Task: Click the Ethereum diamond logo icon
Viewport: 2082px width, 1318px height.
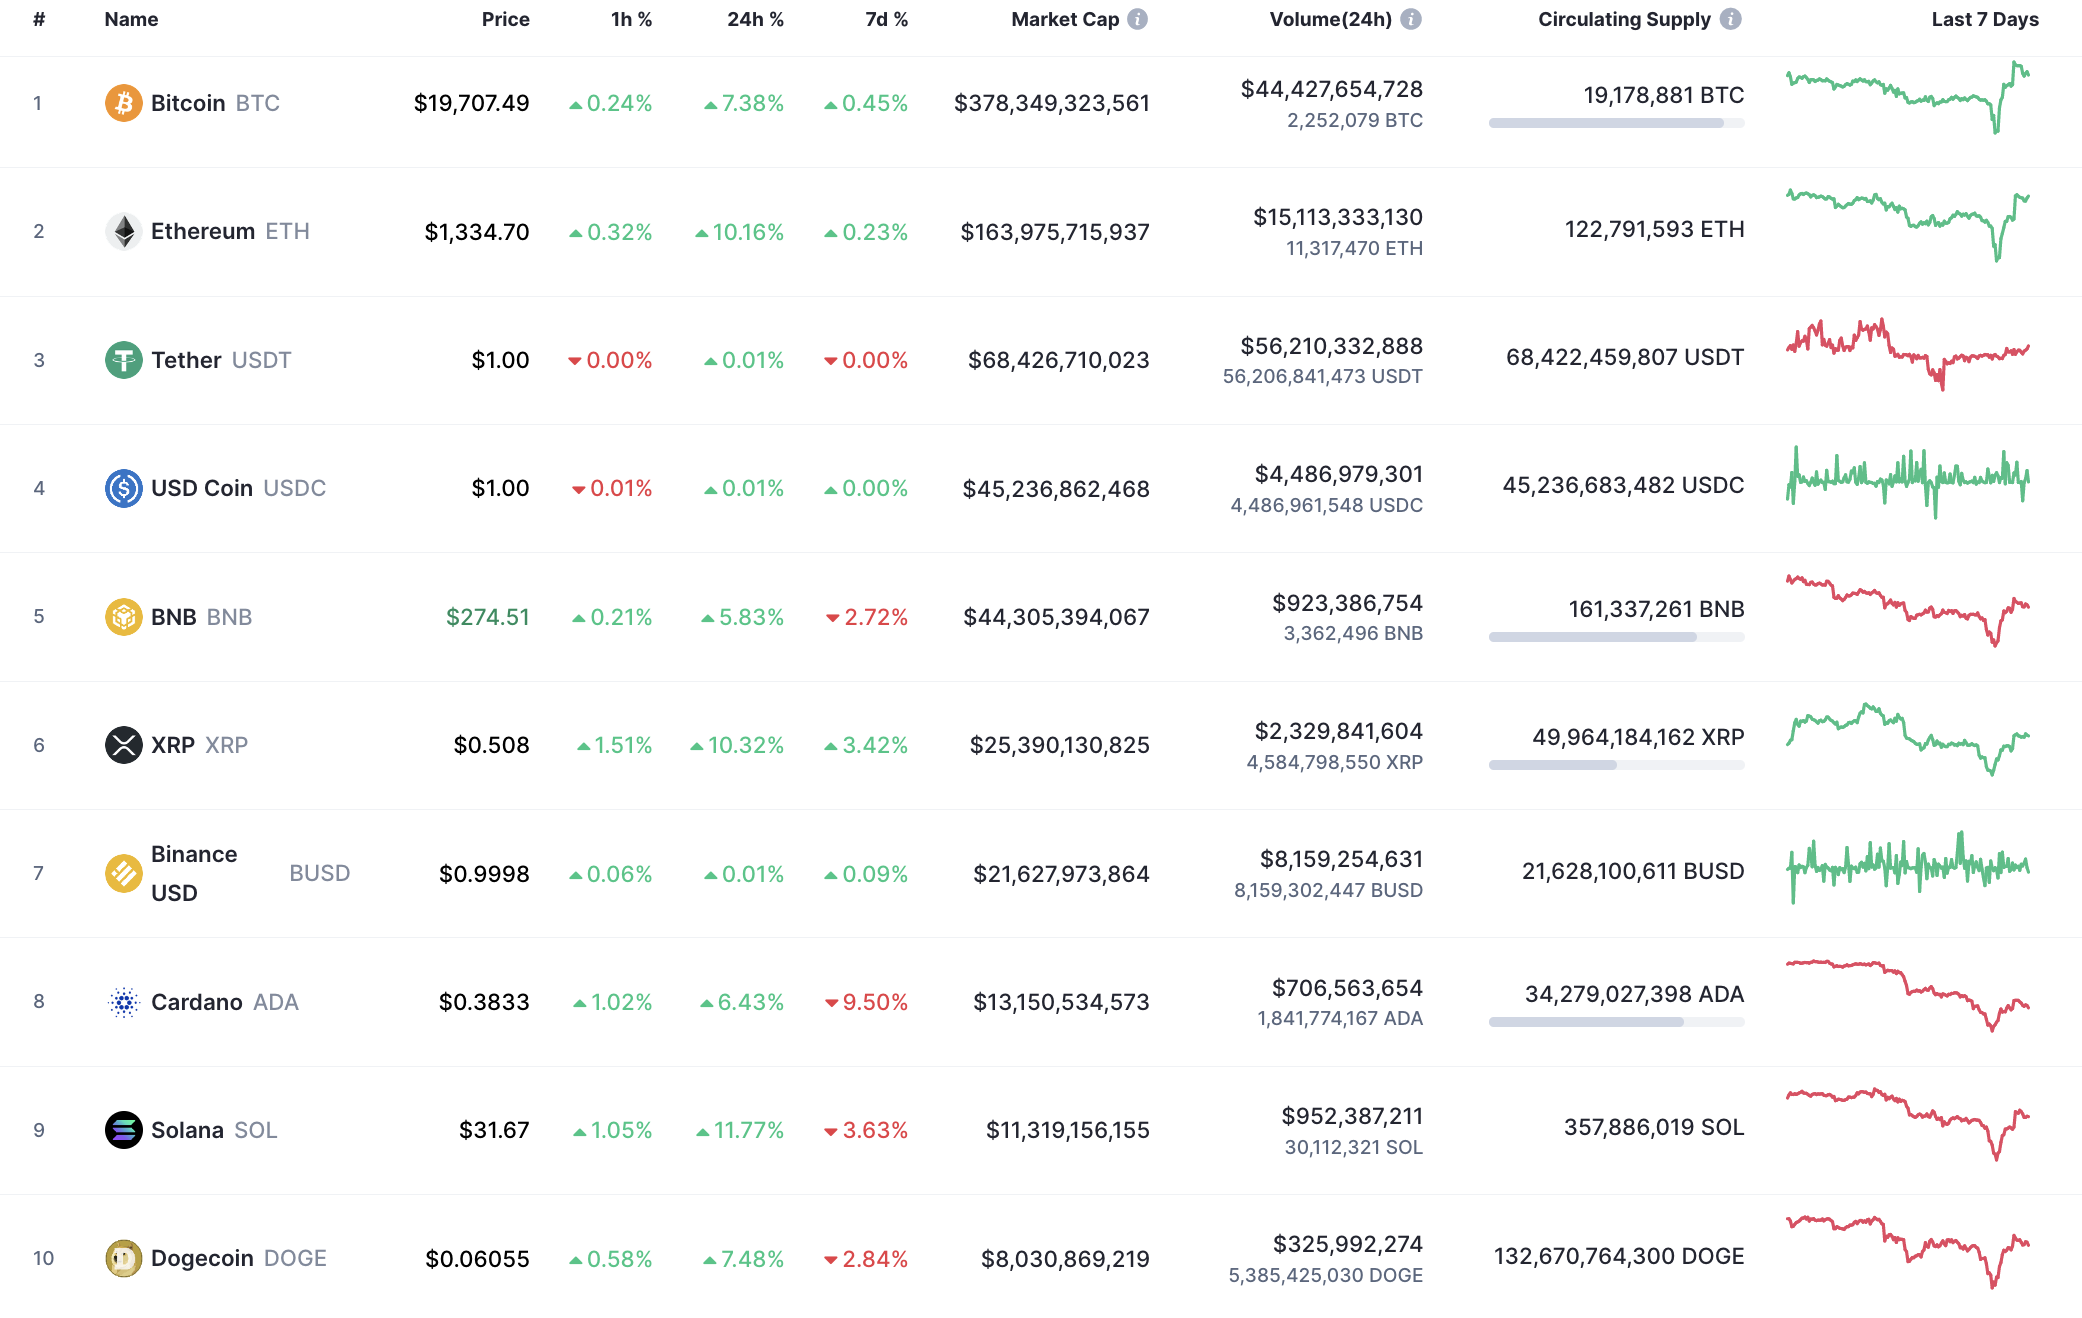Action: click(123, 231)
